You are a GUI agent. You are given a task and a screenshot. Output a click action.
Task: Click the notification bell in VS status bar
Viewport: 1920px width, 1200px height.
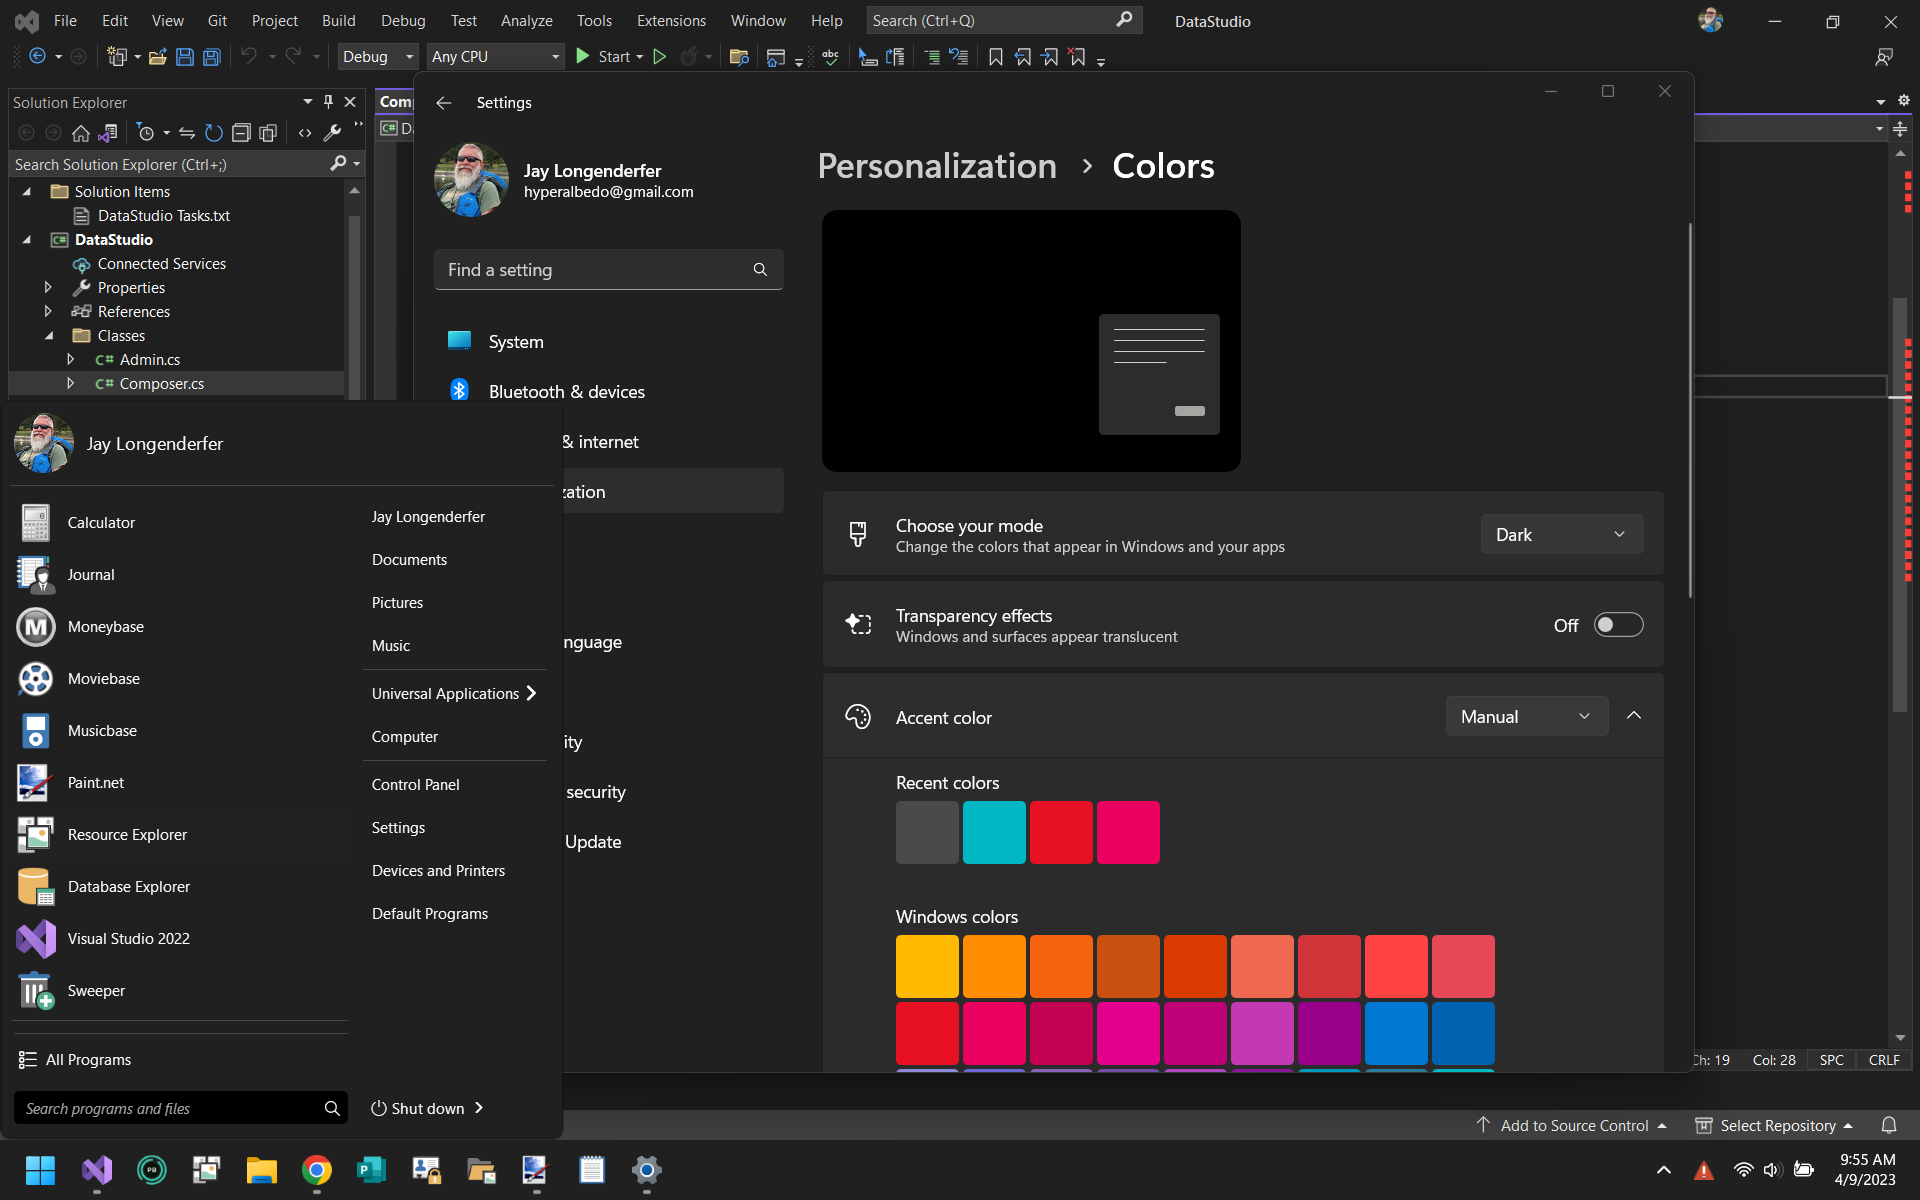point(1889,1126)
